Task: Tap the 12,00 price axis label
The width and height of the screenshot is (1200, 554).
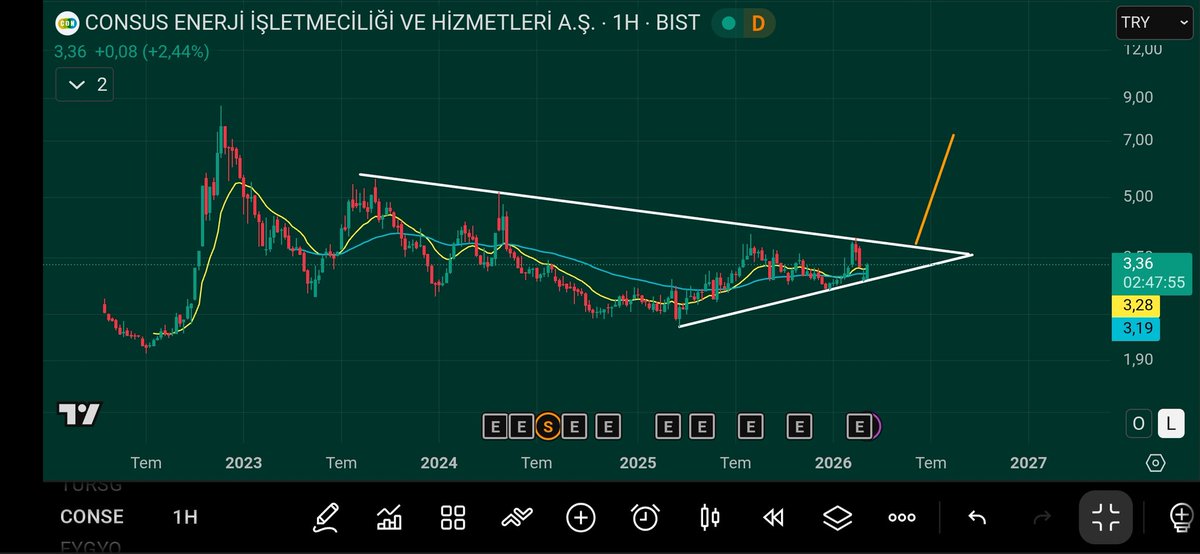Action: coord(1141,50)
